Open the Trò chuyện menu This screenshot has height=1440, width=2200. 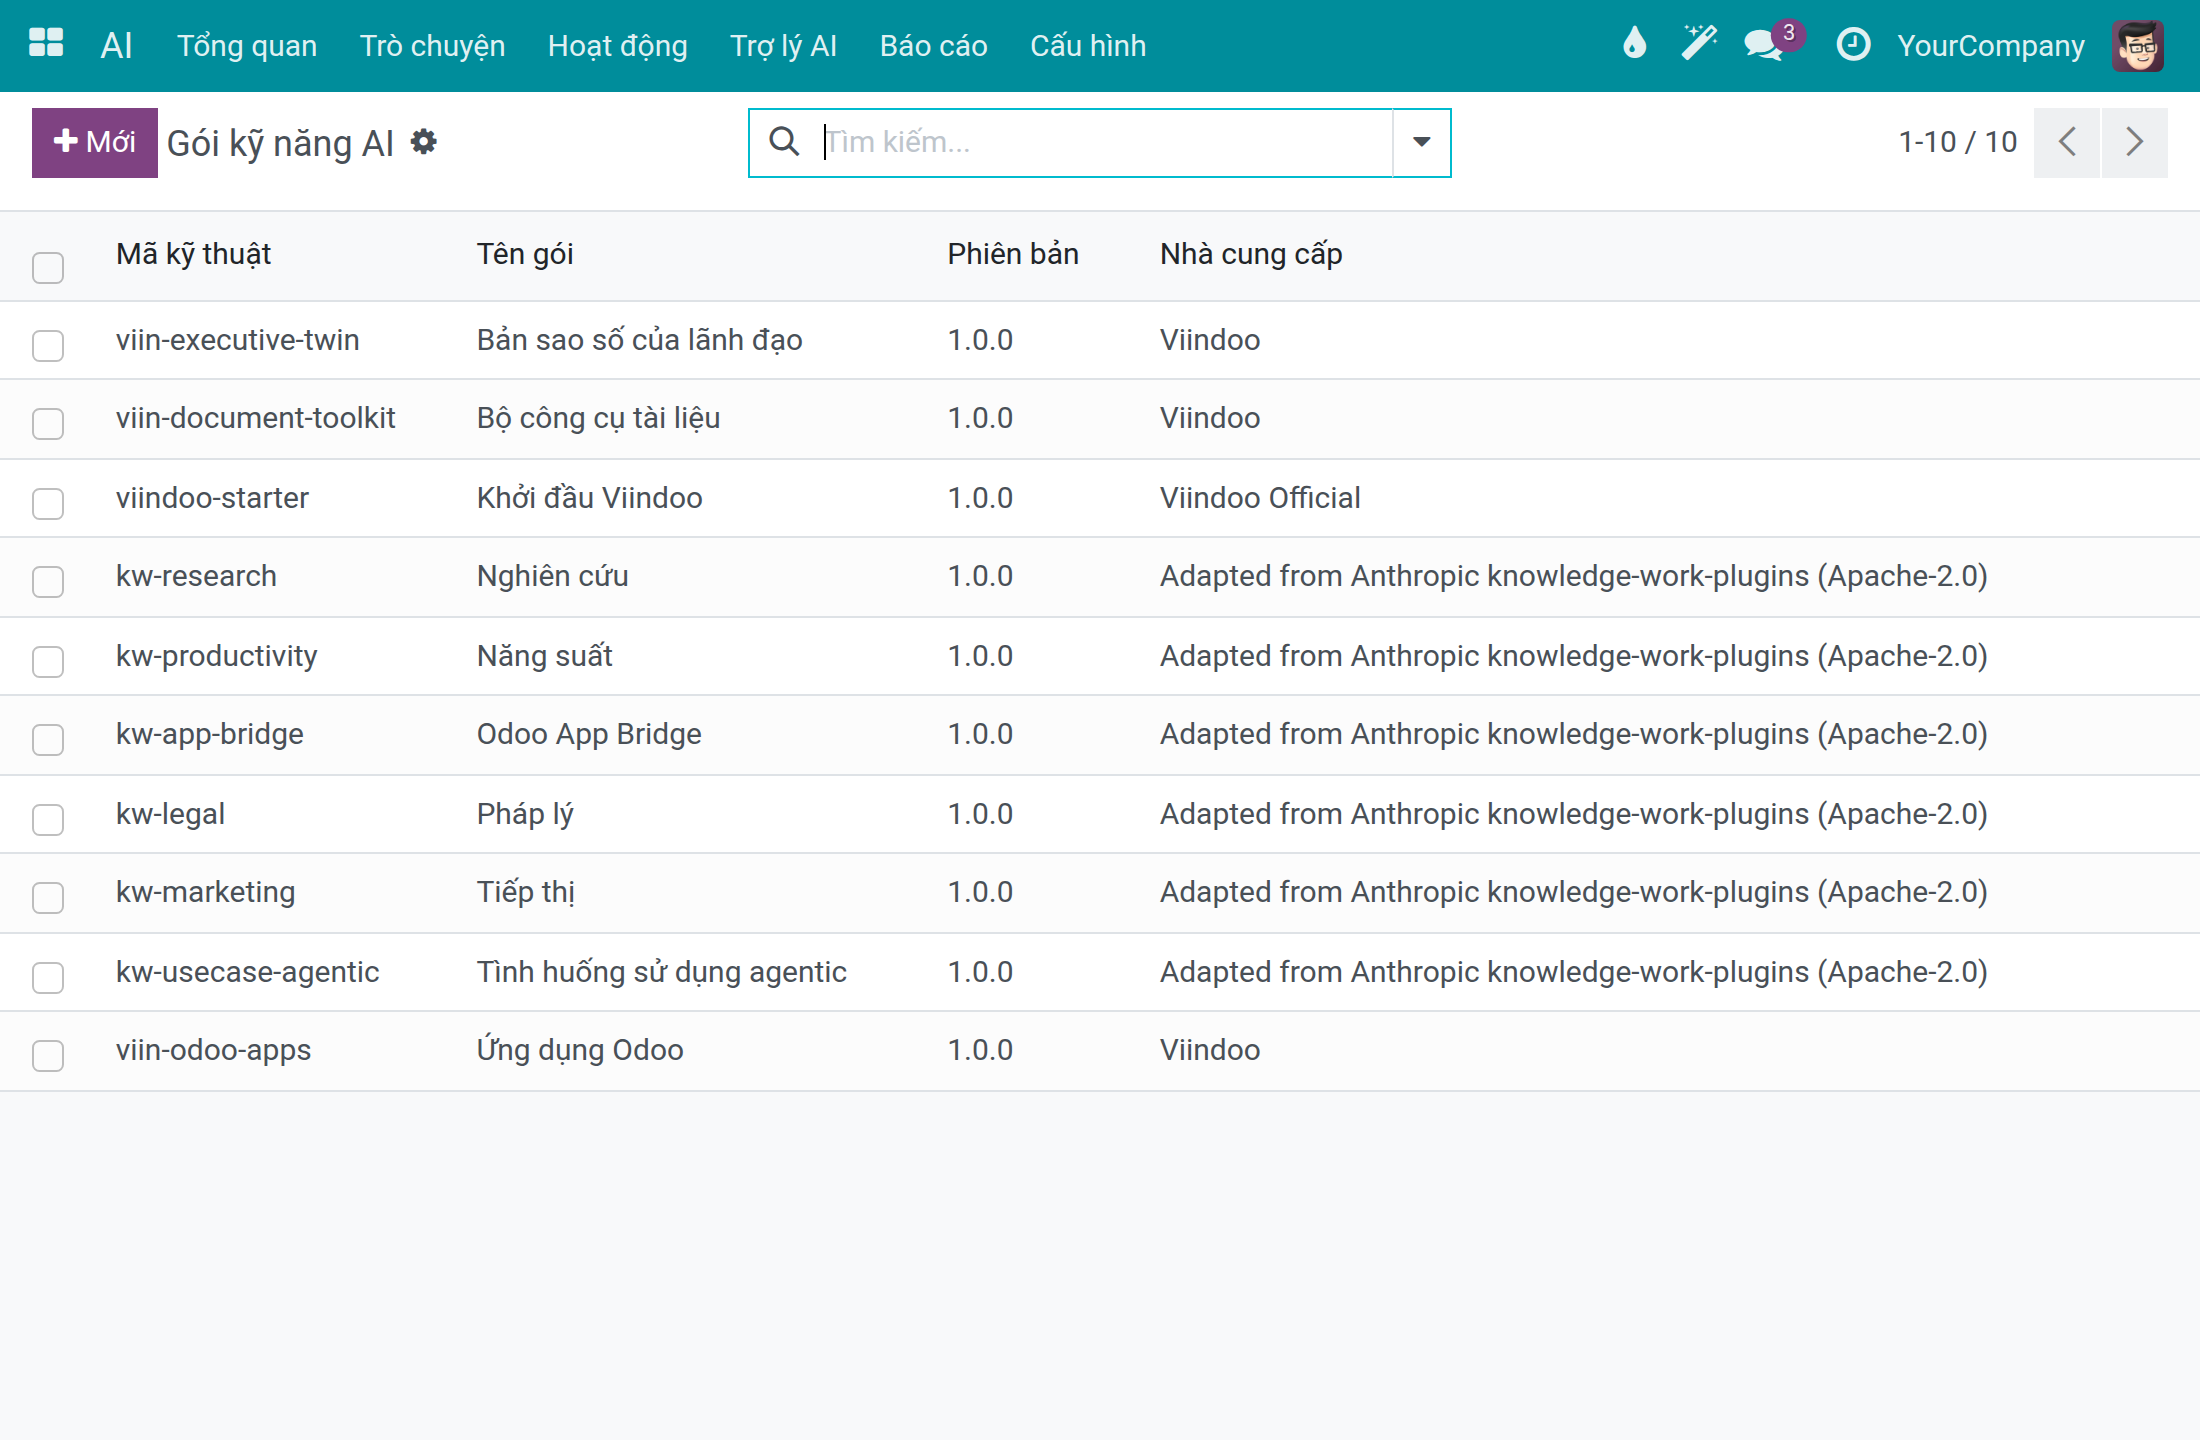click(432, 46)
